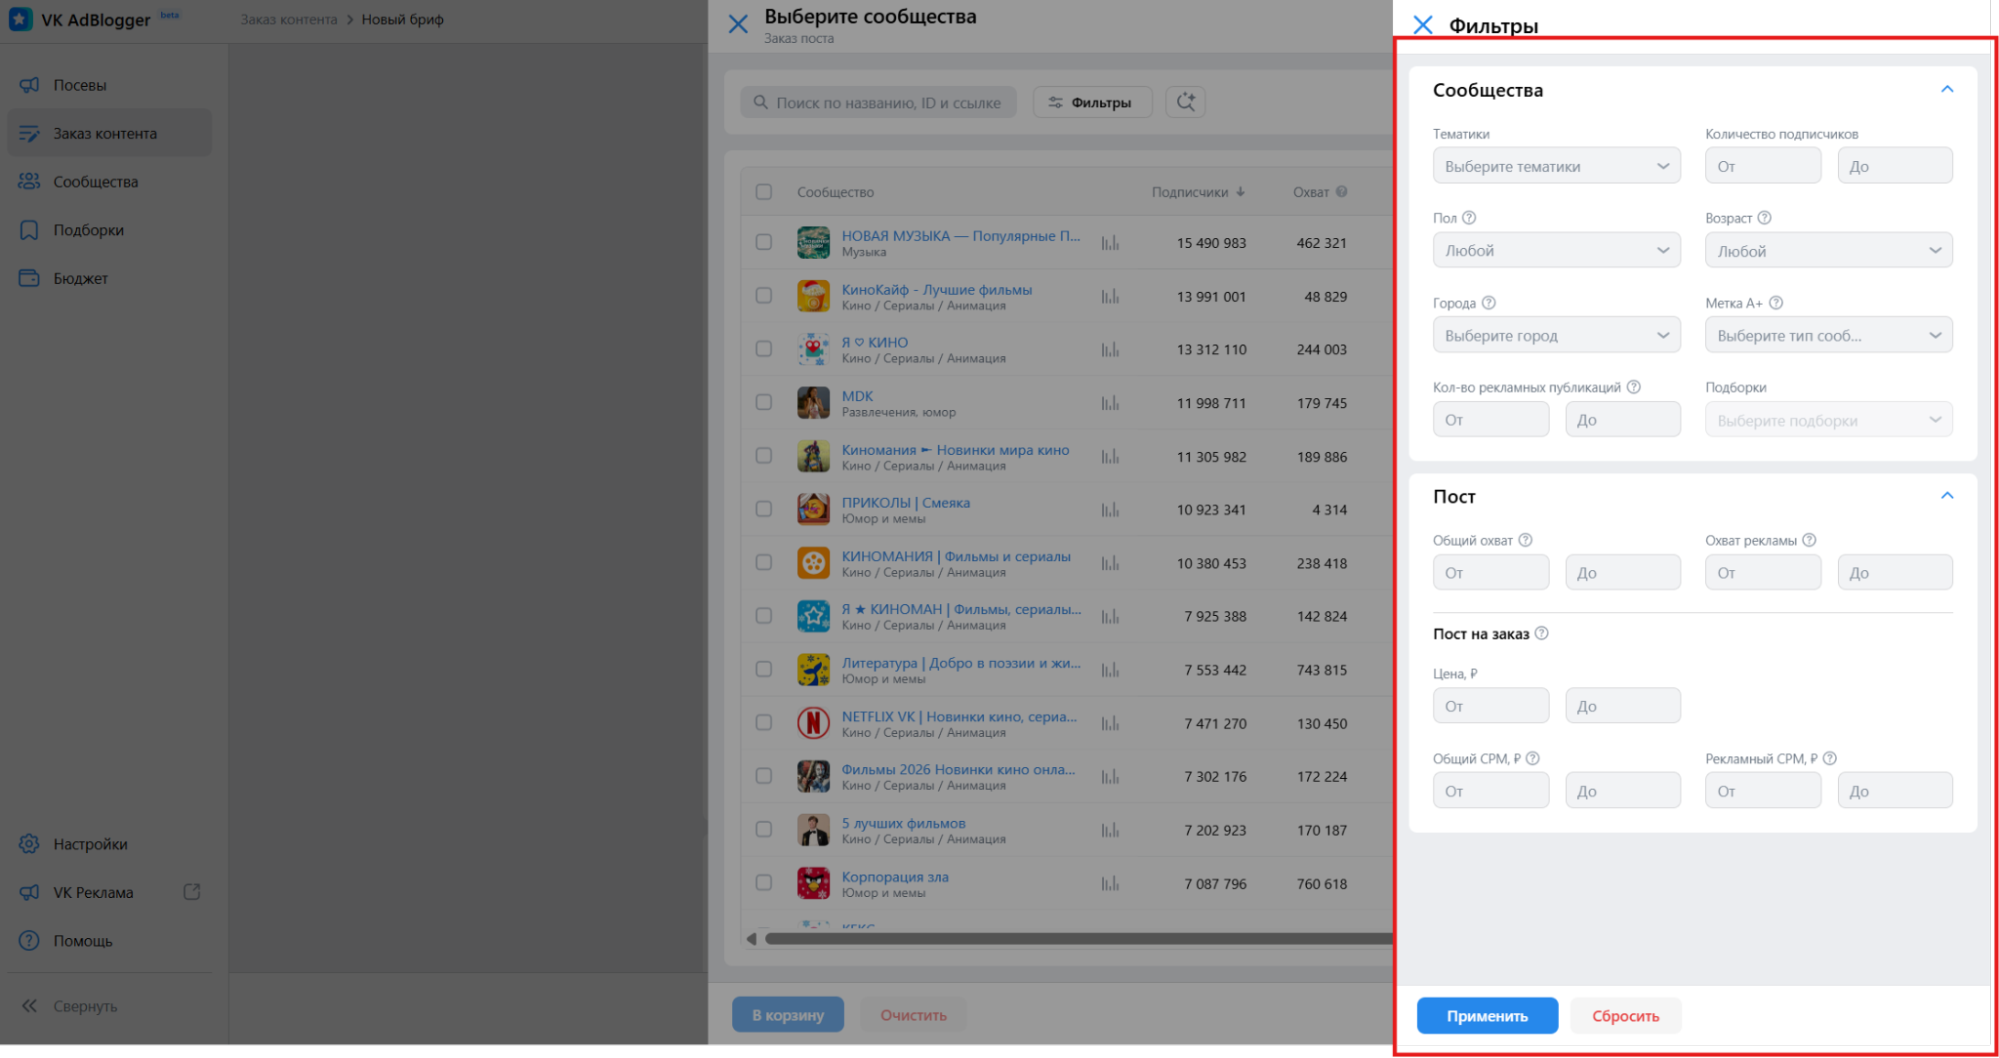This screenshot has height=1058, width=1999.
Task: Collapse the Пост filter section
Action: point(1946,496)
